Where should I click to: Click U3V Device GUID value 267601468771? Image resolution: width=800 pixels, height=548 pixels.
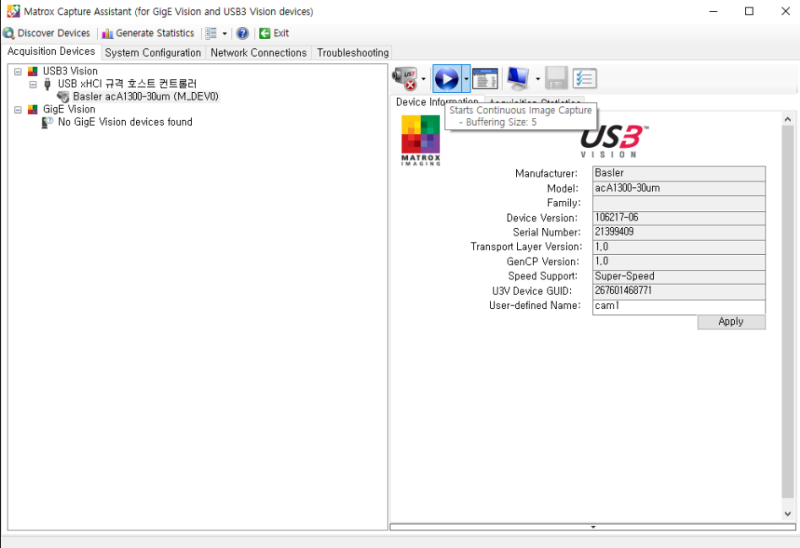(679, 291)
